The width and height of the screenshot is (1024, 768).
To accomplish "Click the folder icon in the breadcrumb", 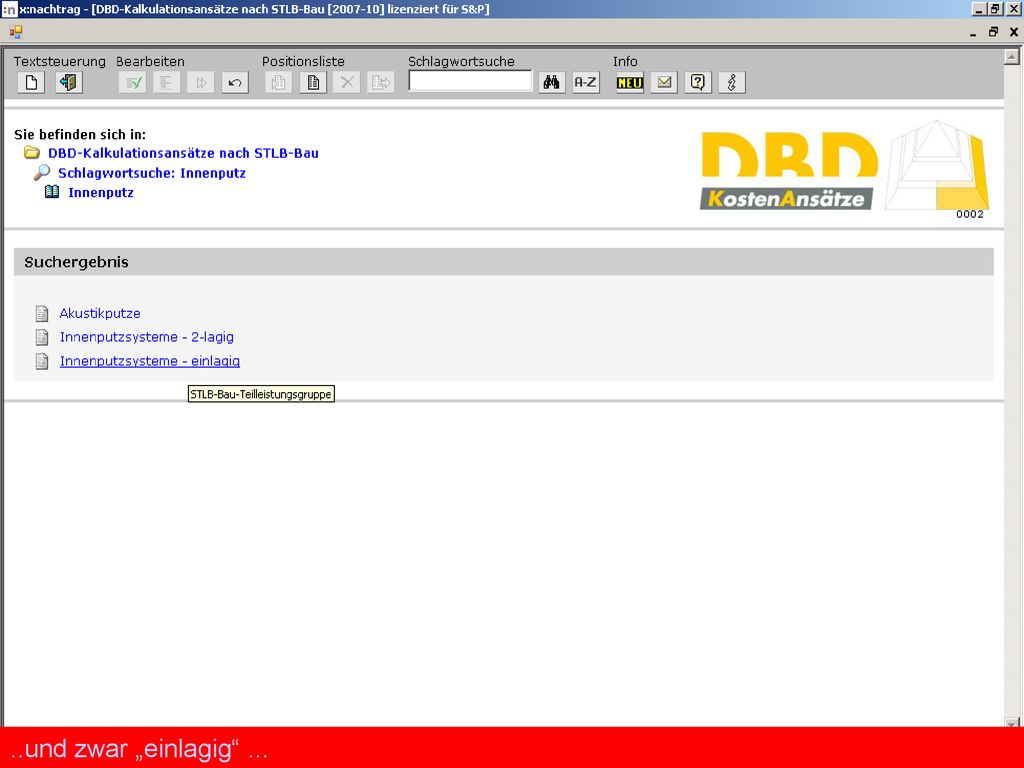I will (x=31, y=153).
